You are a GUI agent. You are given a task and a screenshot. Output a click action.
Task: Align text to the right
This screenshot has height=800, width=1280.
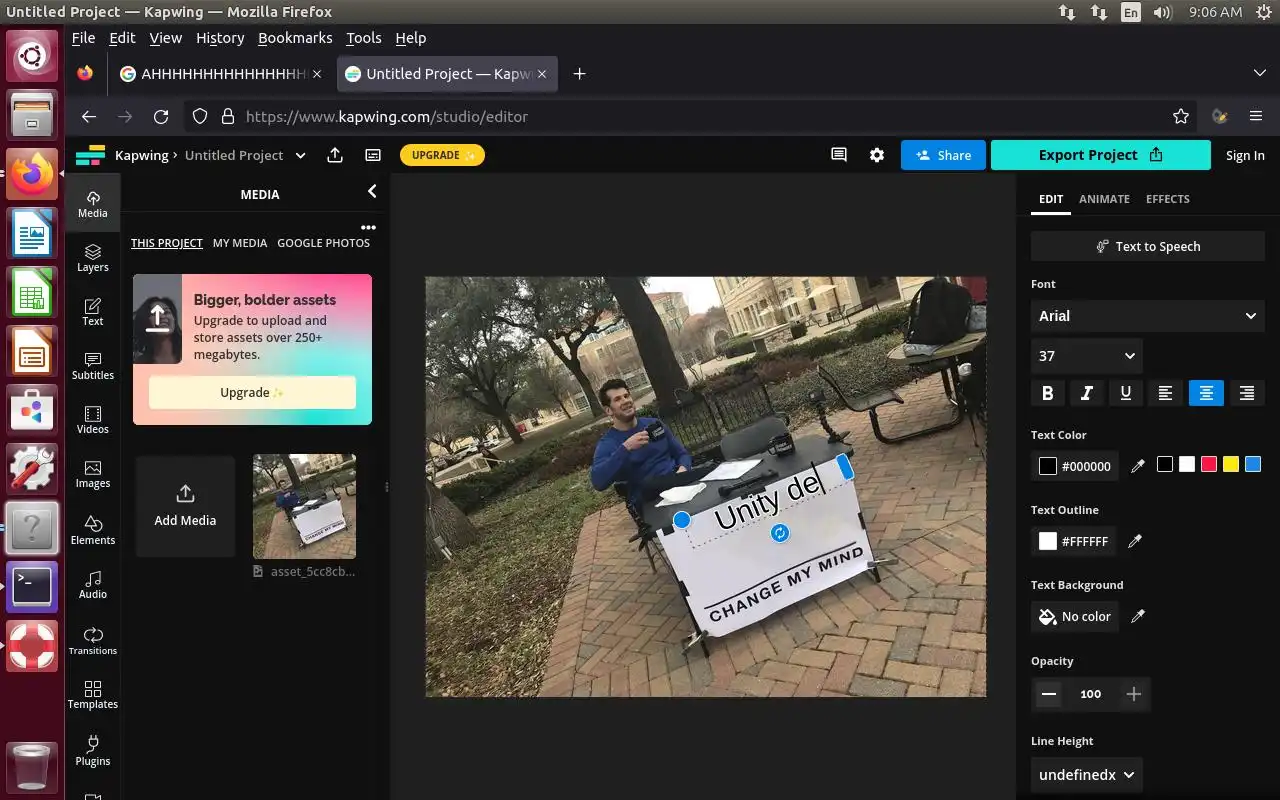coord(1246,393)
